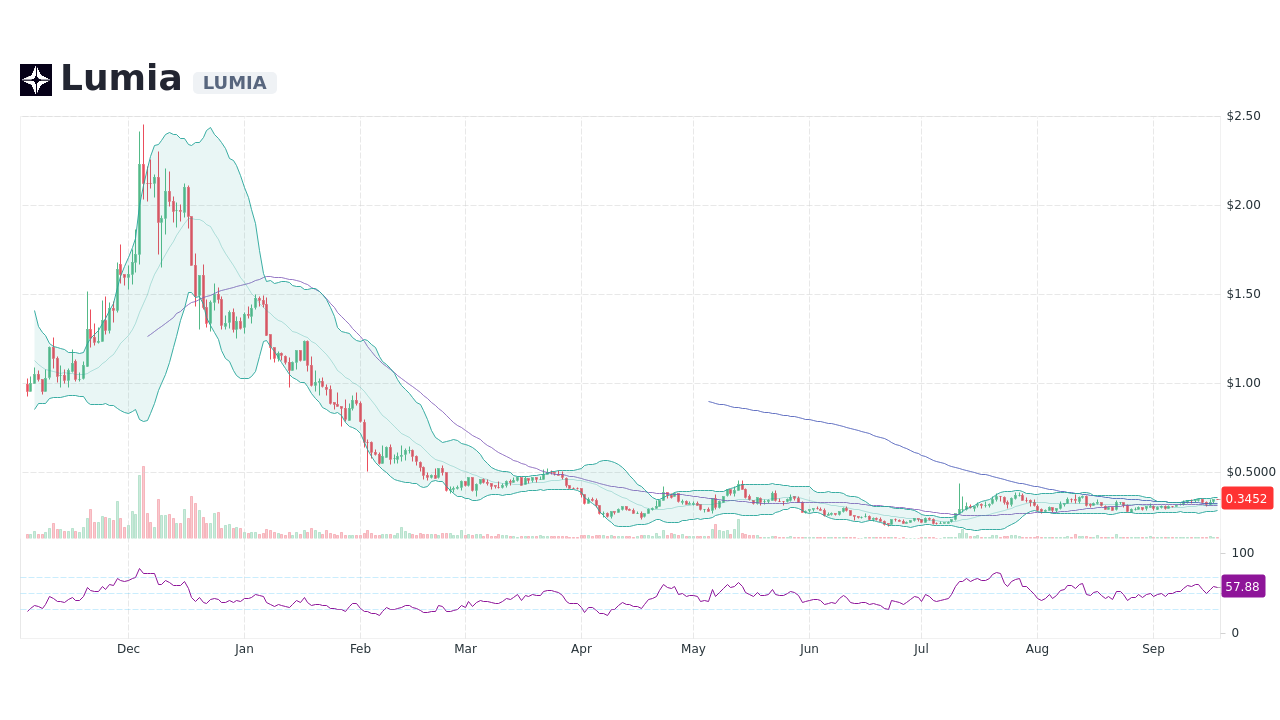Select the $1.00 gridline label
The width and height of the screenshot is (1280, 720).
point(1241,383)
